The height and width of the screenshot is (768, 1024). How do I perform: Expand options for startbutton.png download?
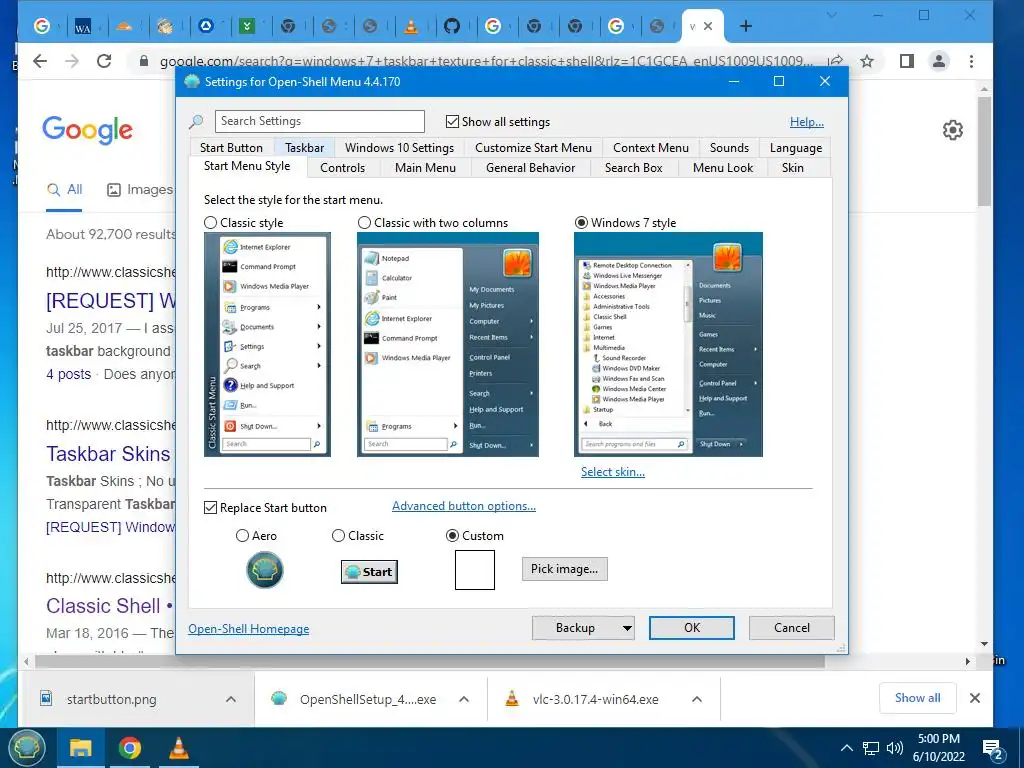[x=231, y=699]
